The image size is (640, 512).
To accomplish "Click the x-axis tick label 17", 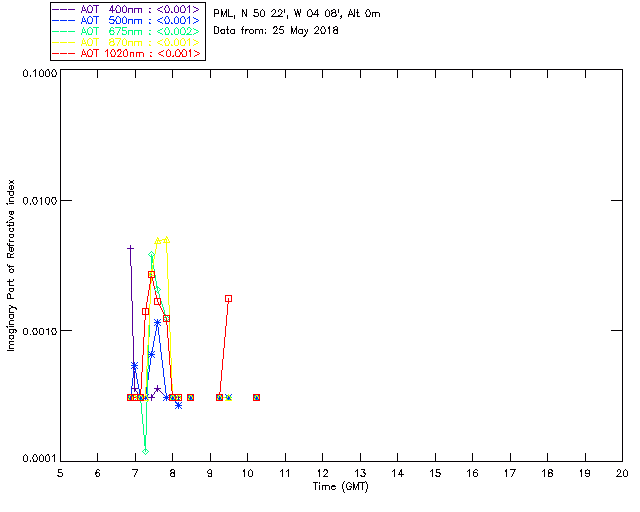I will 510,473.
